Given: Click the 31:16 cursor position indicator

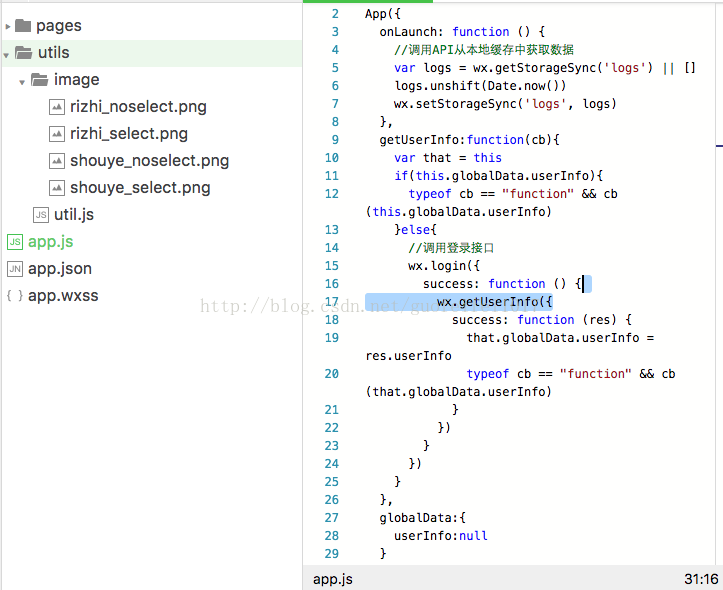Looking at the screenshot, I should [700, 579].
